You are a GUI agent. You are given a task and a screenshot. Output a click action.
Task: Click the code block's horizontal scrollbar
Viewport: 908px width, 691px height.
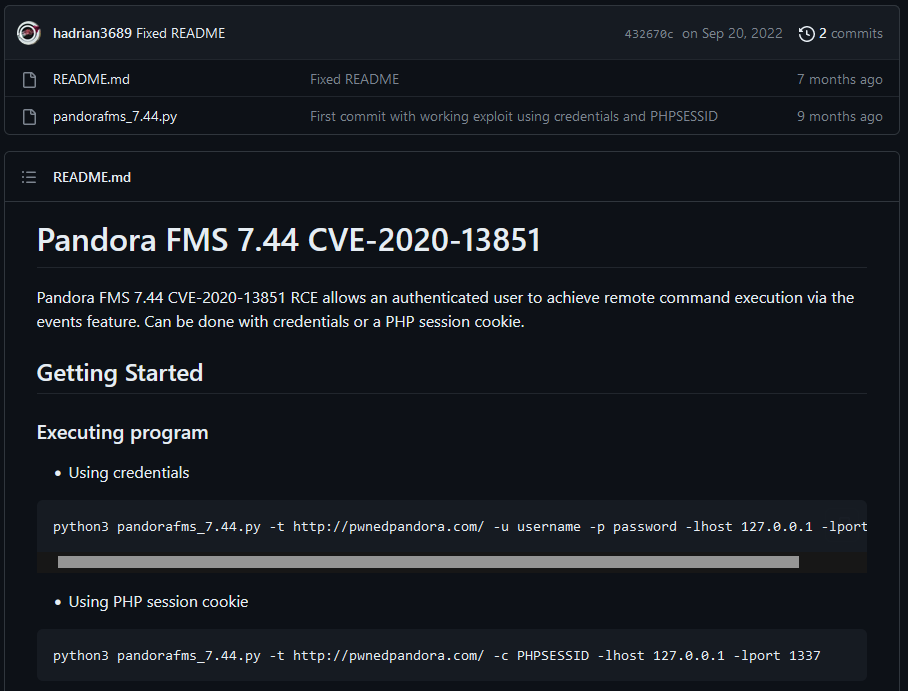pyautogui.click(x=428, y=562)
